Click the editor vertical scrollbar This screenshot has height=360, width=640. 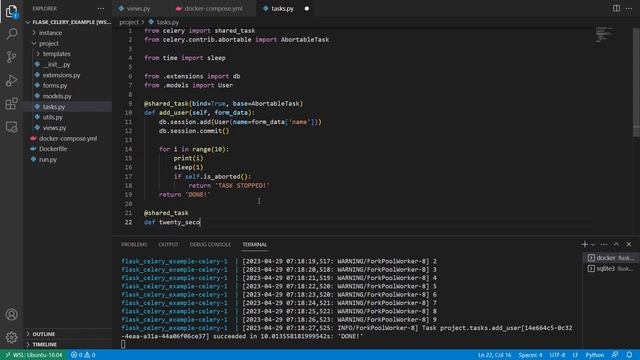point(636,82)
